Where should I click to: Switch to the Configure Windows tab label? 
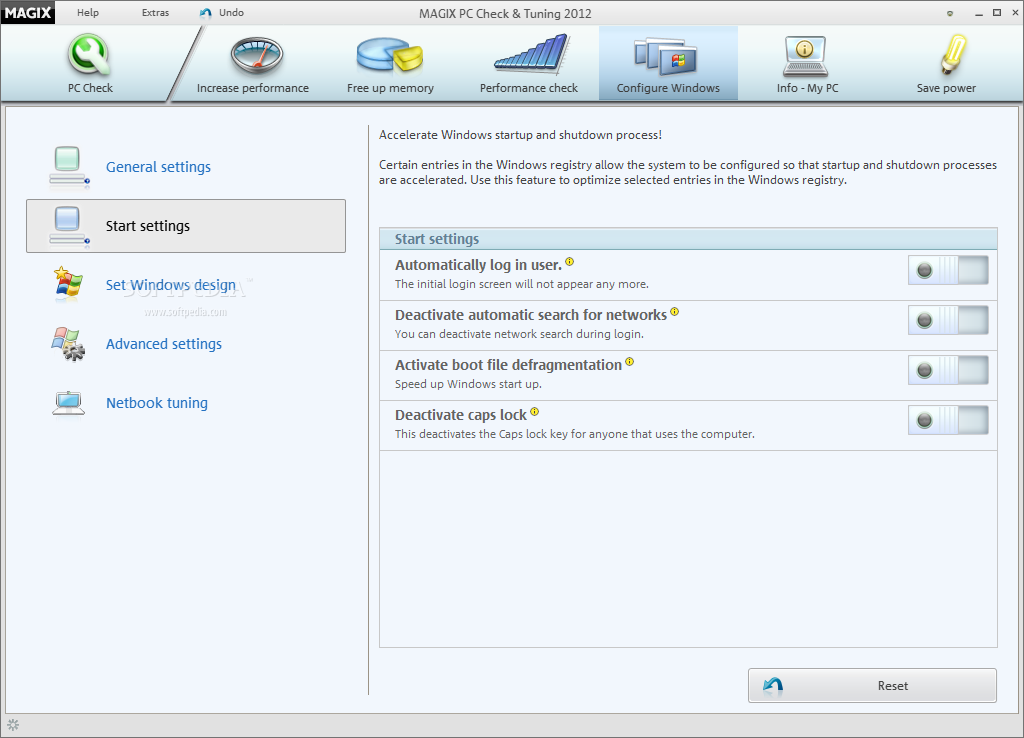click(x=668, y=88)
